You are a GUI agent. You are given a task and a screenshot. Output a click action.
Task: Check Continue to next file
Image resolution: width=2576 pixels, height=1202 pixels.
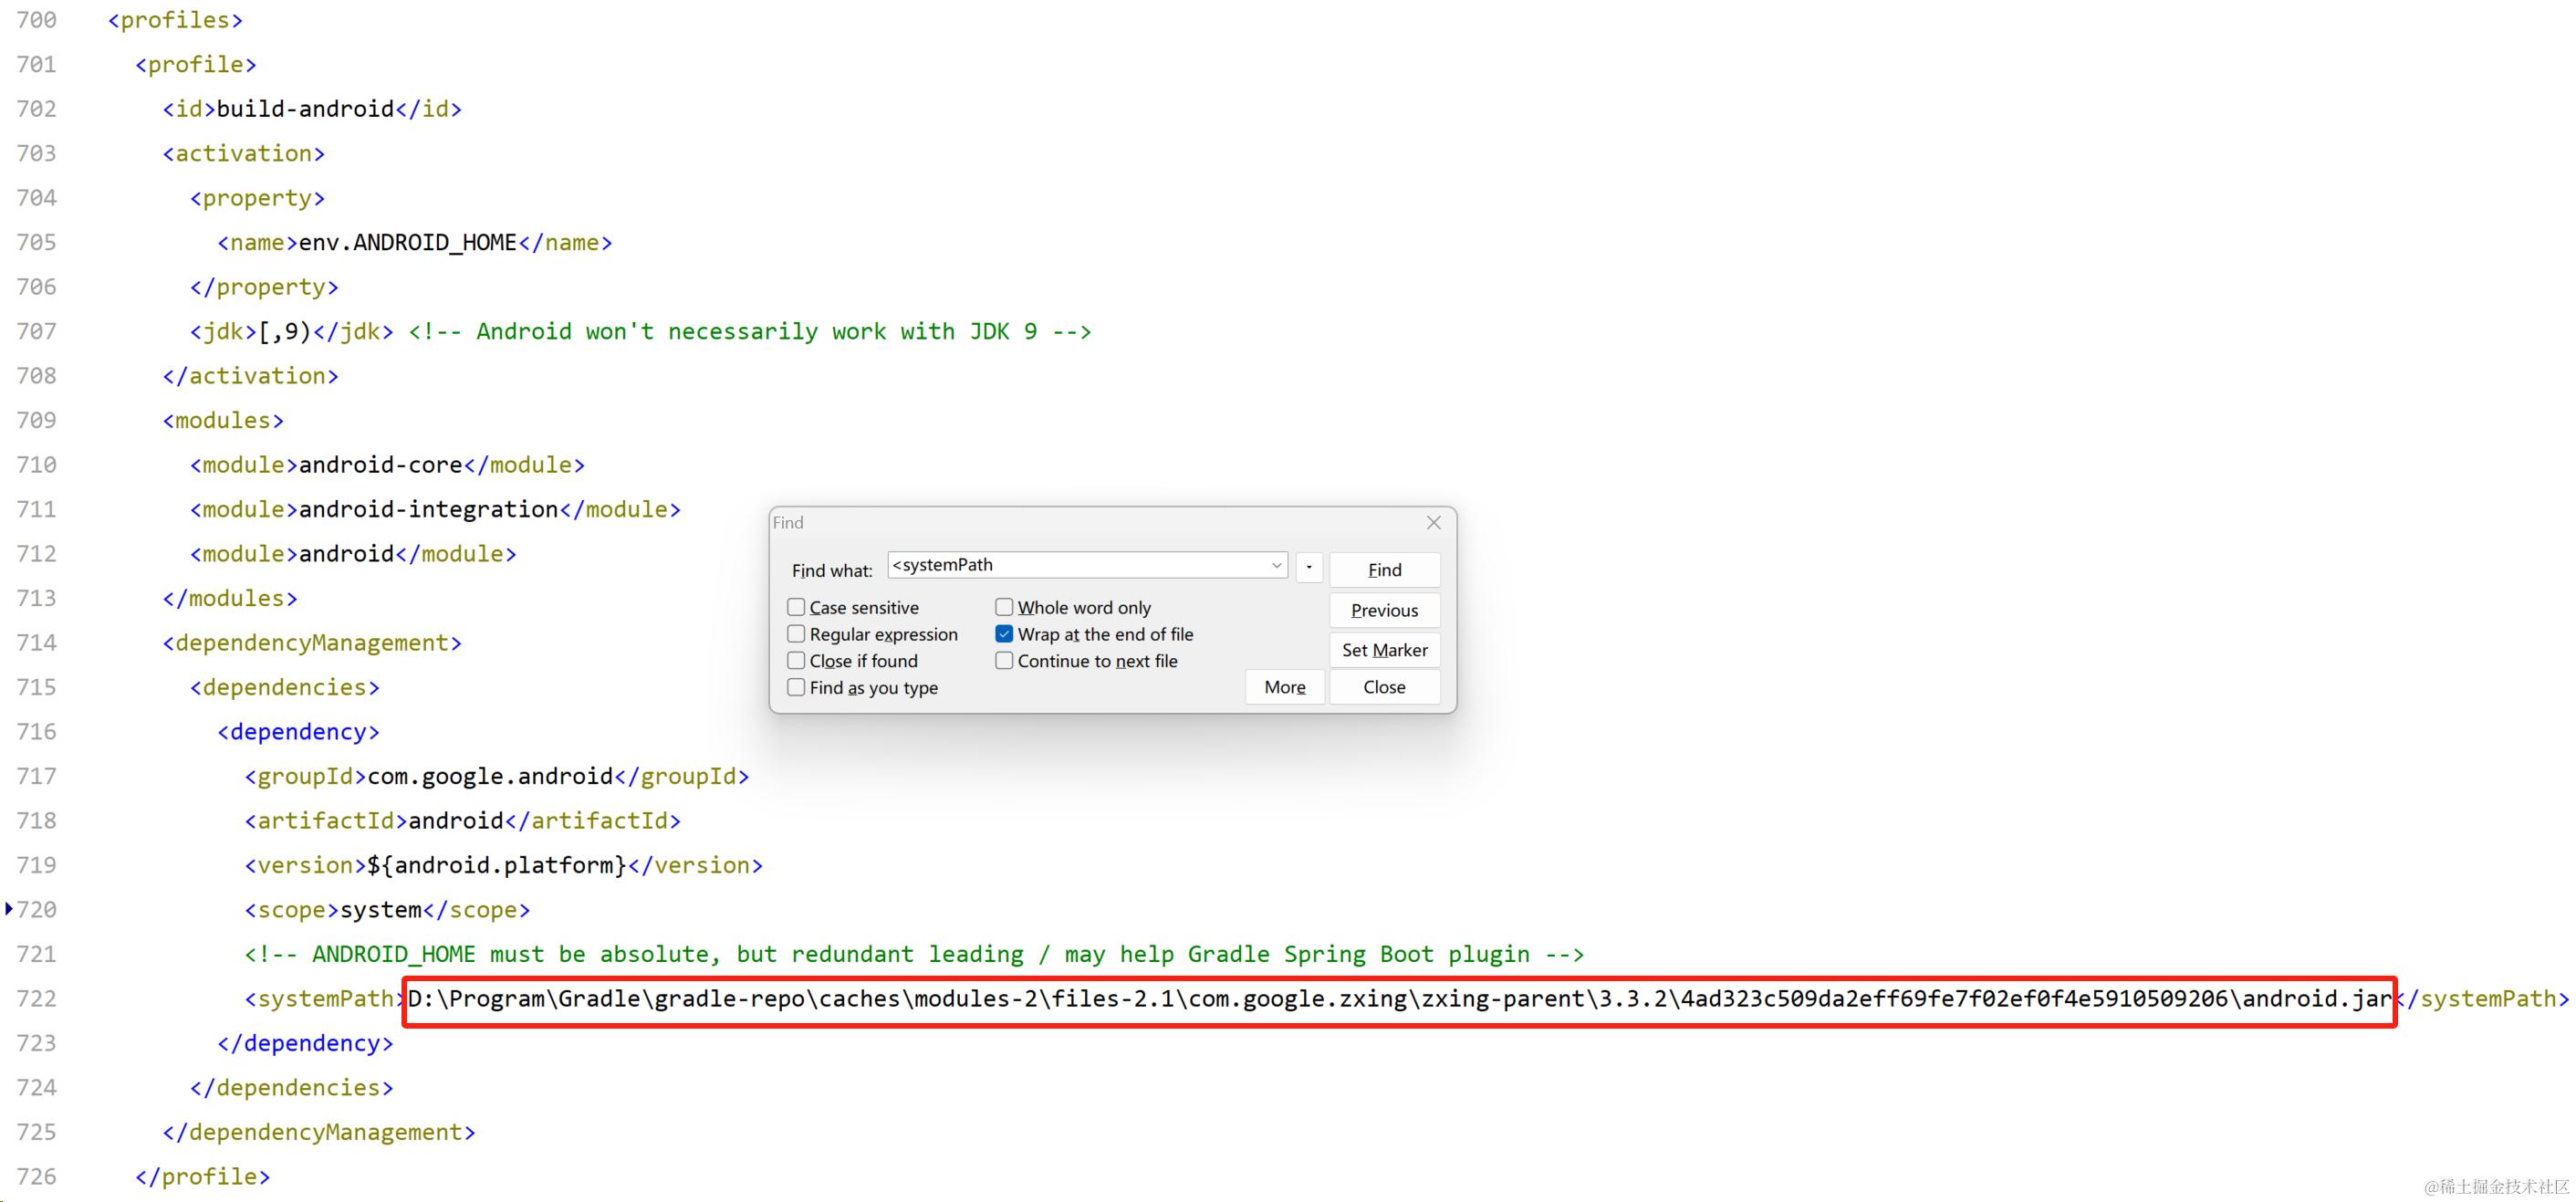(x=1004, y=661)
